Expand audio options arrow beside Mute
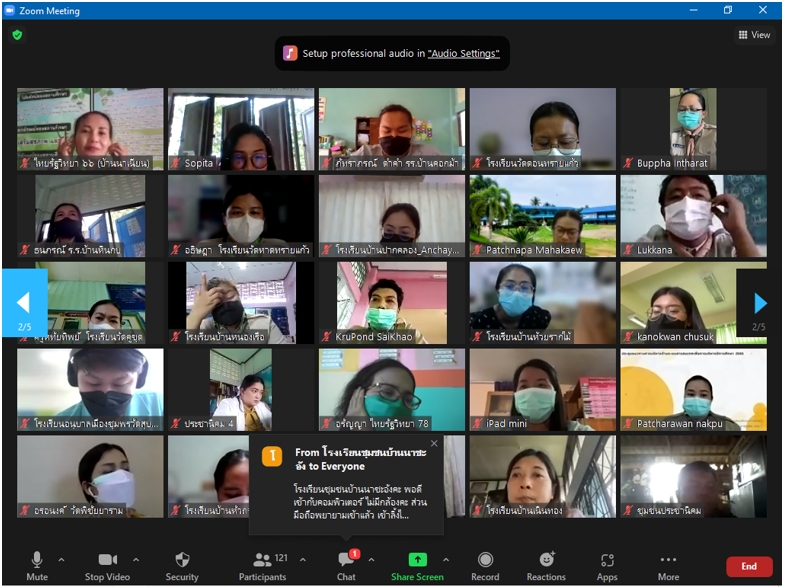785x588 pixels. coord(61,560)
